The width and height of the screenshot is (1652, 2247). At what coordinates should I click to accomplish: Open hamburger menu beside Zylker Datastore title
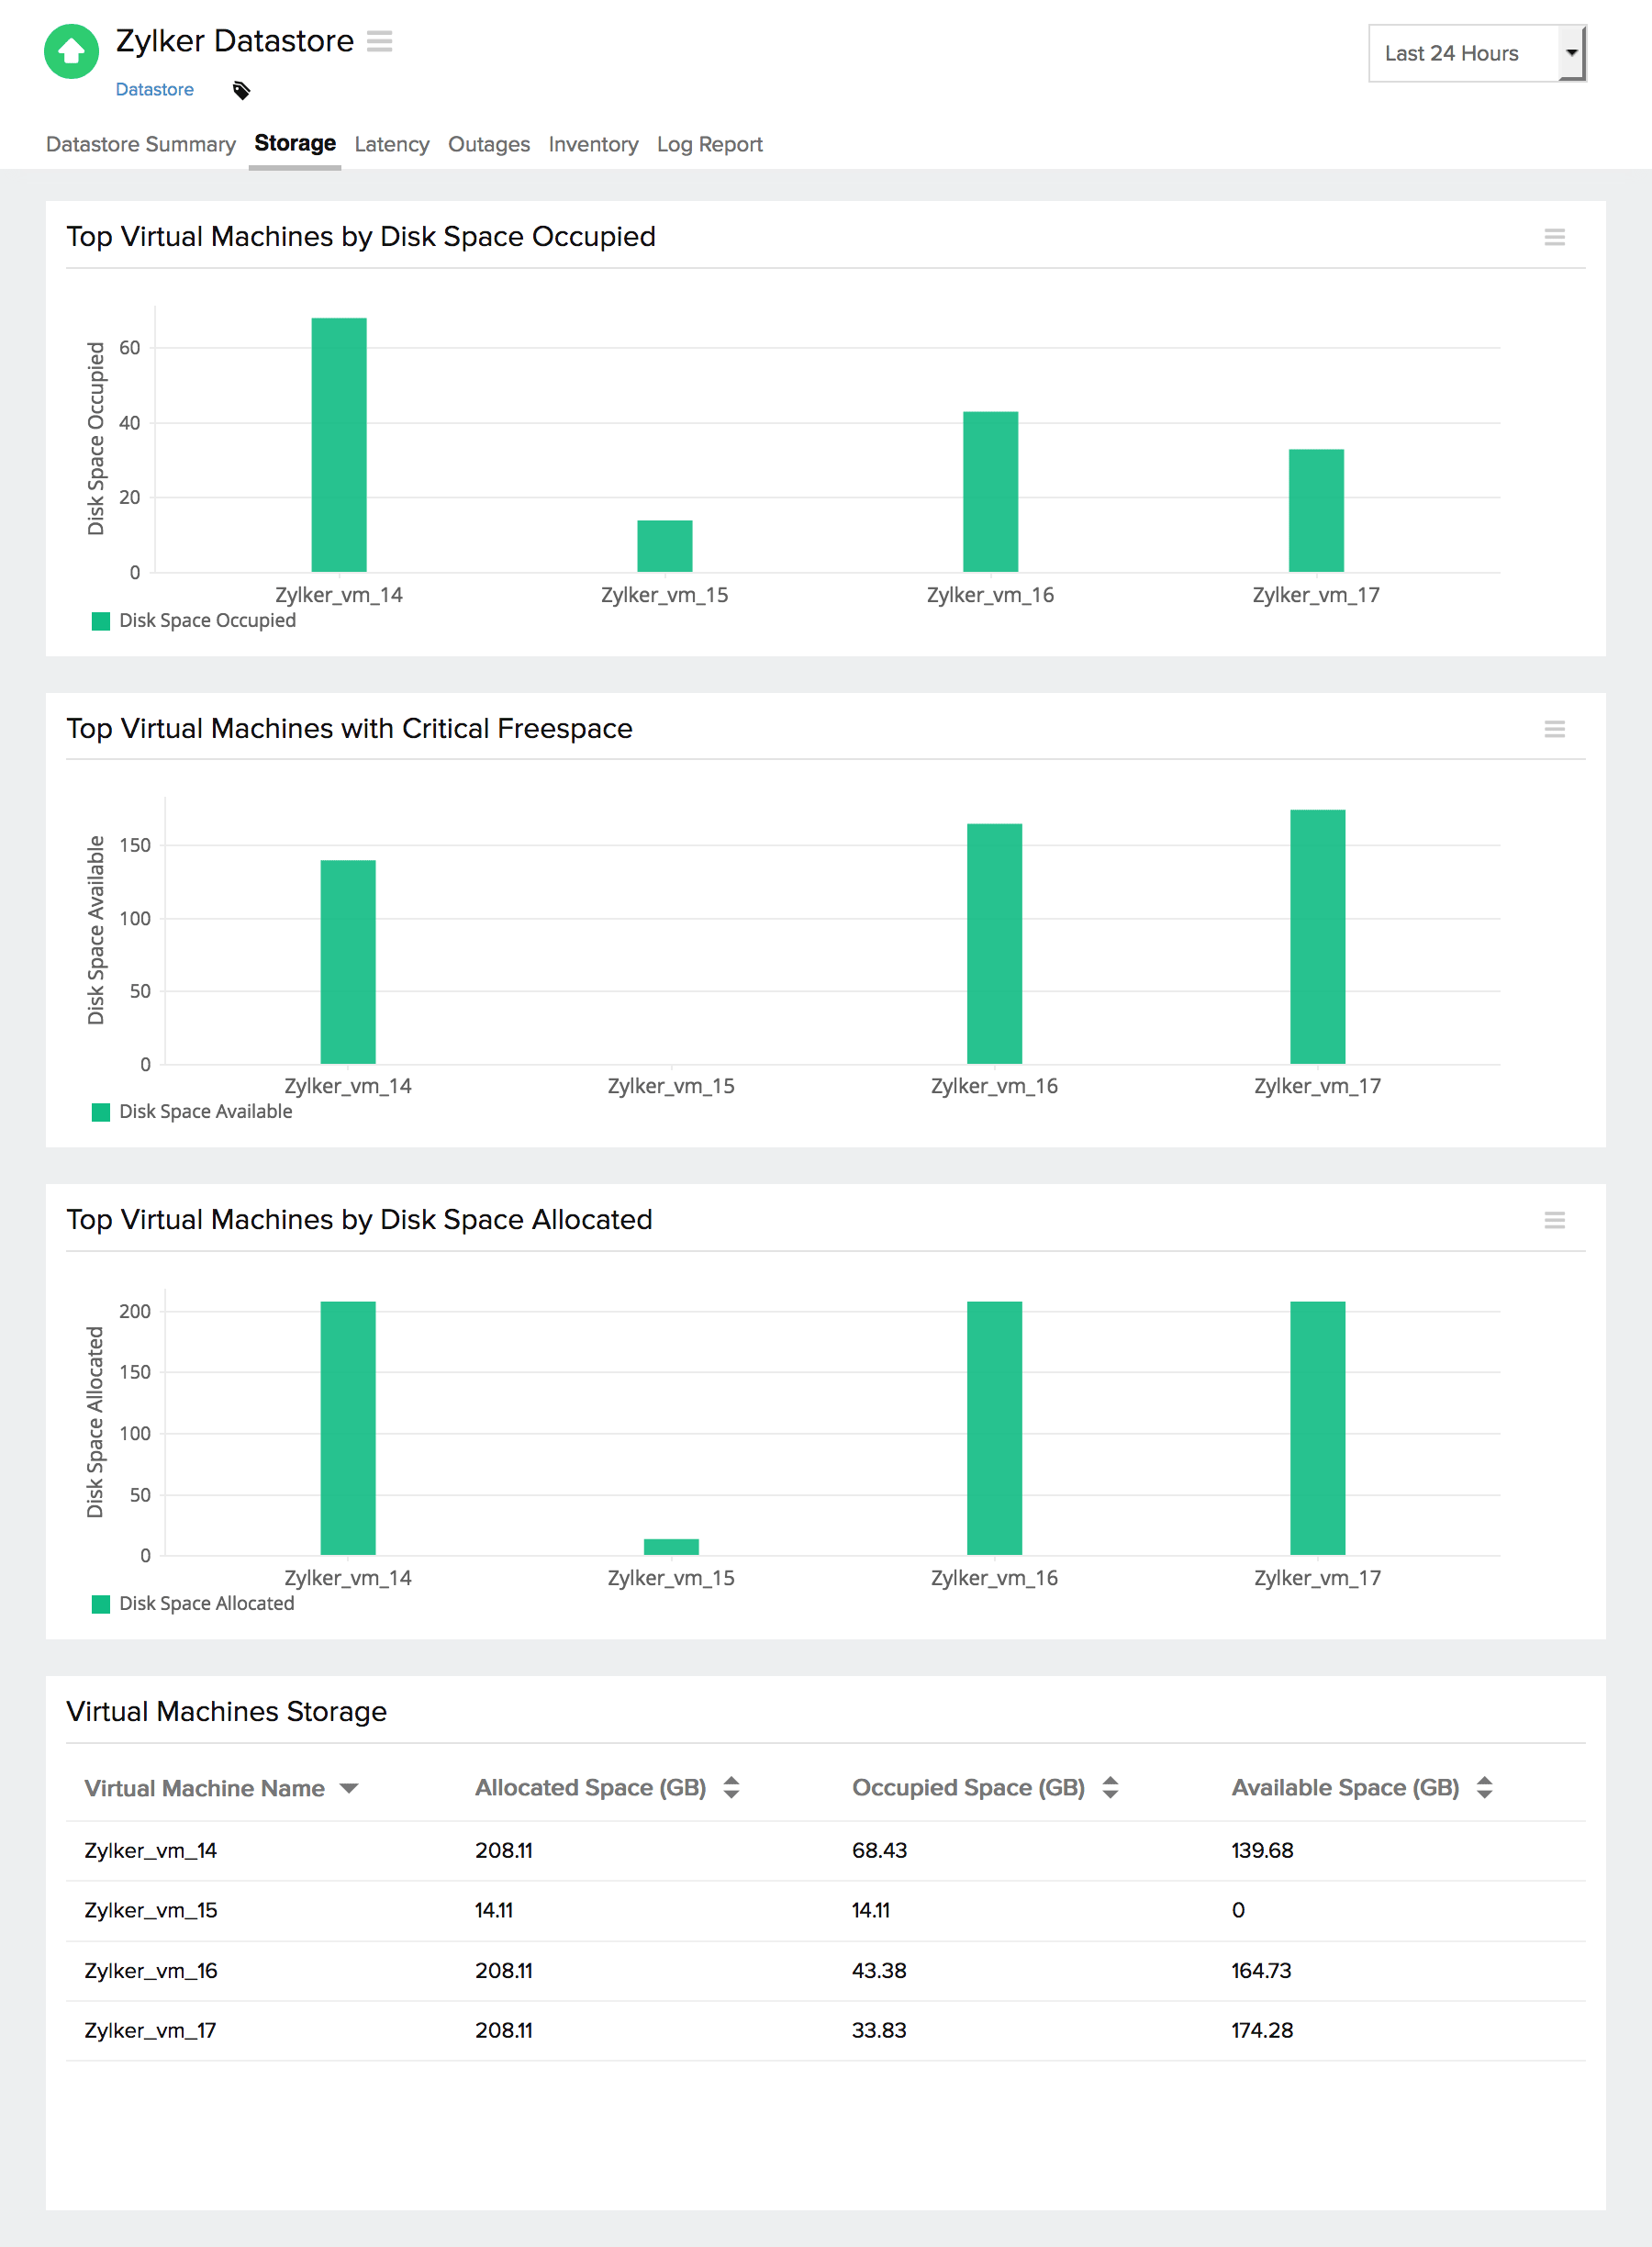[379, 41]
